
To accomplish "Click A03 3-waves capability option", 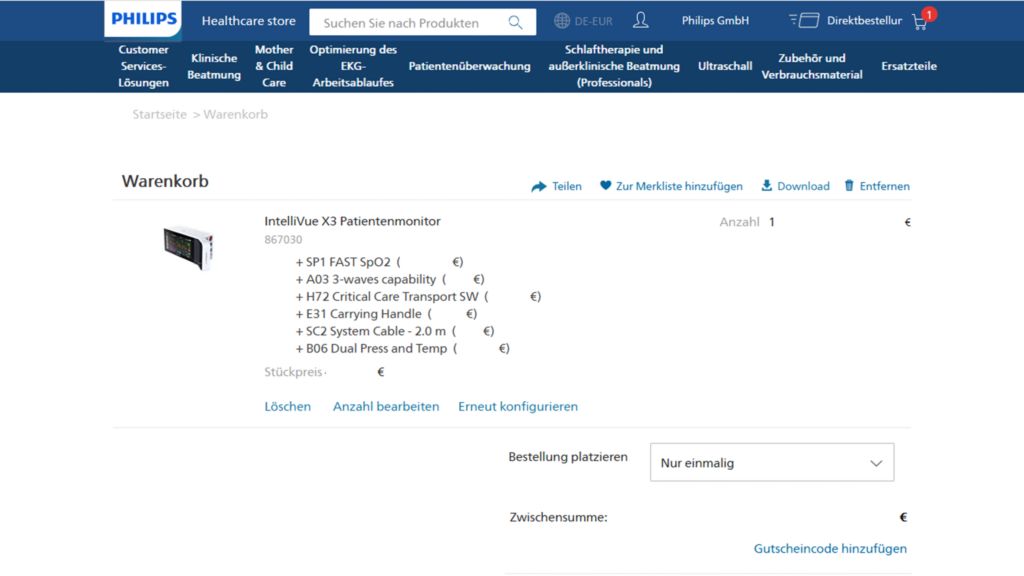I will tap(389, 279).
